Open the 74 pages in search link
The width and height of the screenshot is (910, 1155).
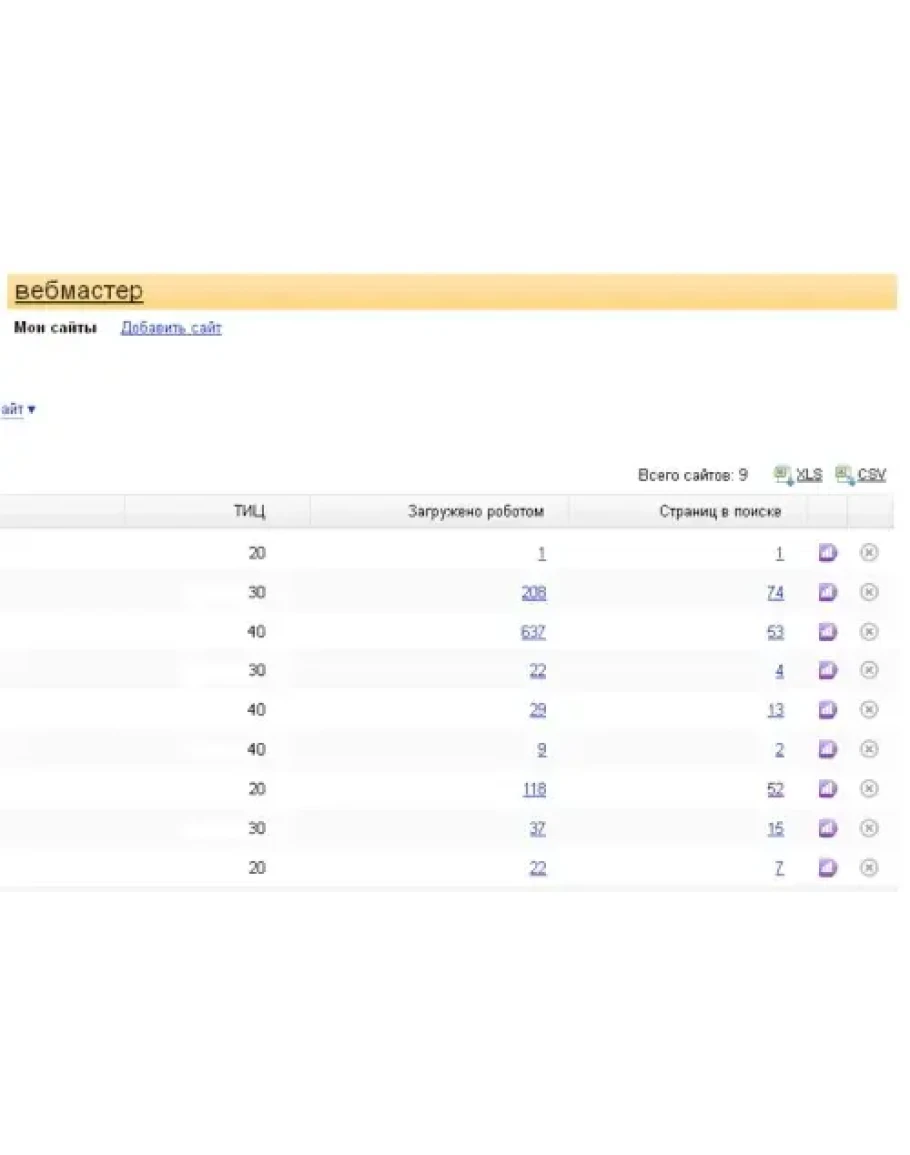775,593
